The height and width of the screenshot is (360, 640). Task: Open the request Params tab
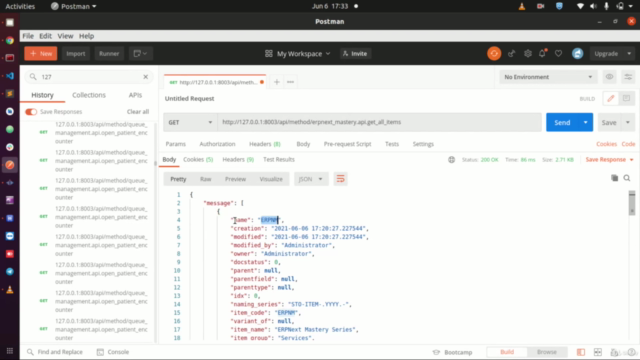[x=176, y=144]
